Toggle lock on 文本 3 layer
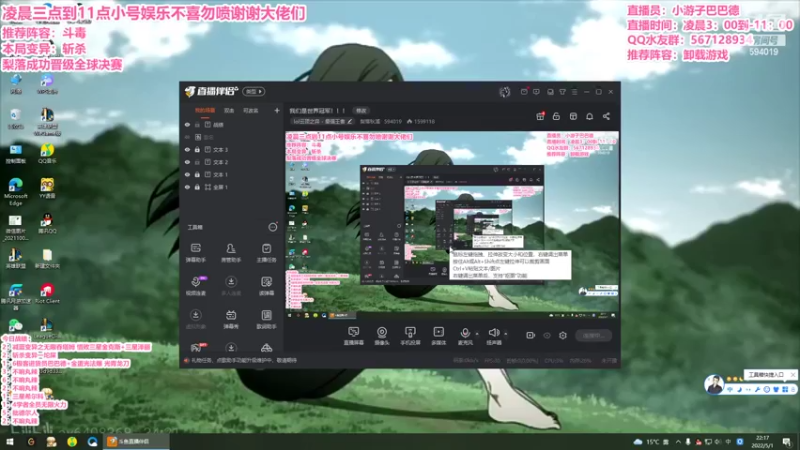 [x=197, y=149]
